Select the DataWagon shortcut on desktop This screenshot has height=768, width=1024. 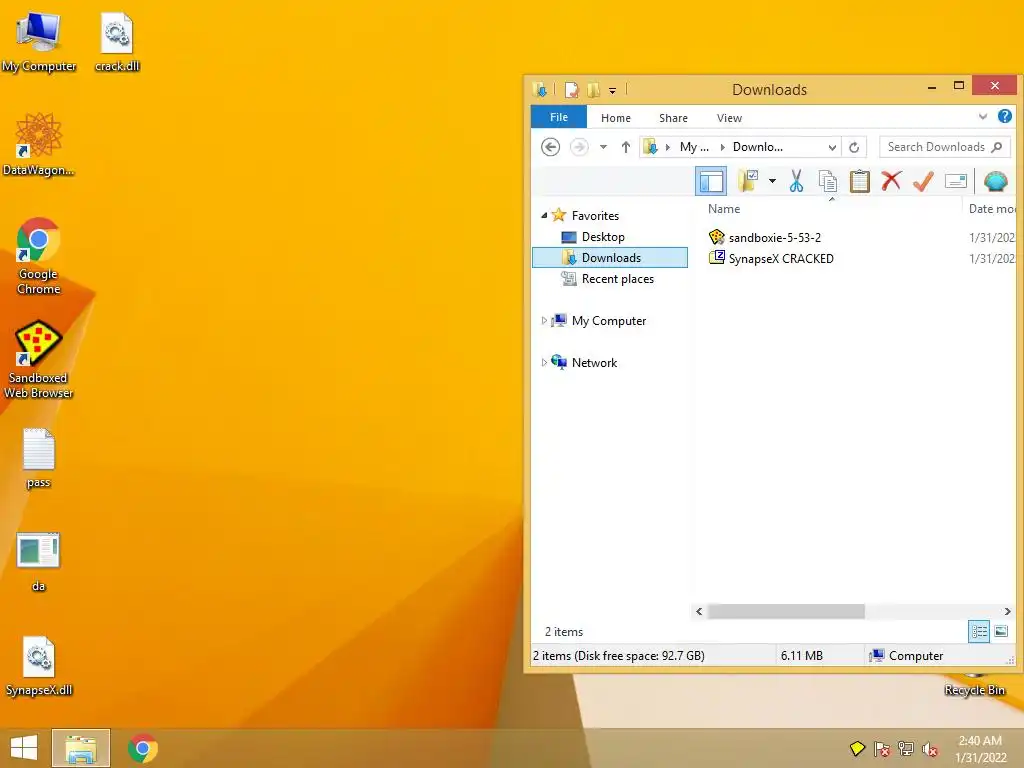click(39, 145)
